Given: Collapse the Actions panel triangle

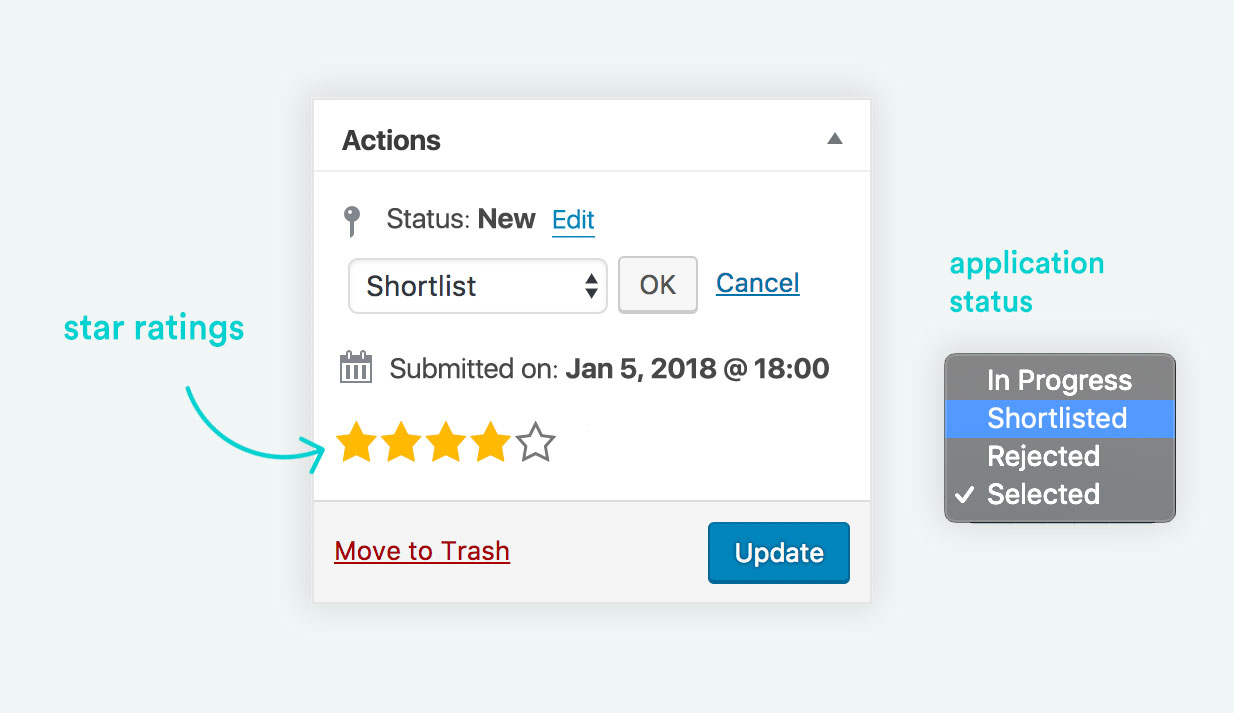Looking at the screenshot, I should click(835, 139).
